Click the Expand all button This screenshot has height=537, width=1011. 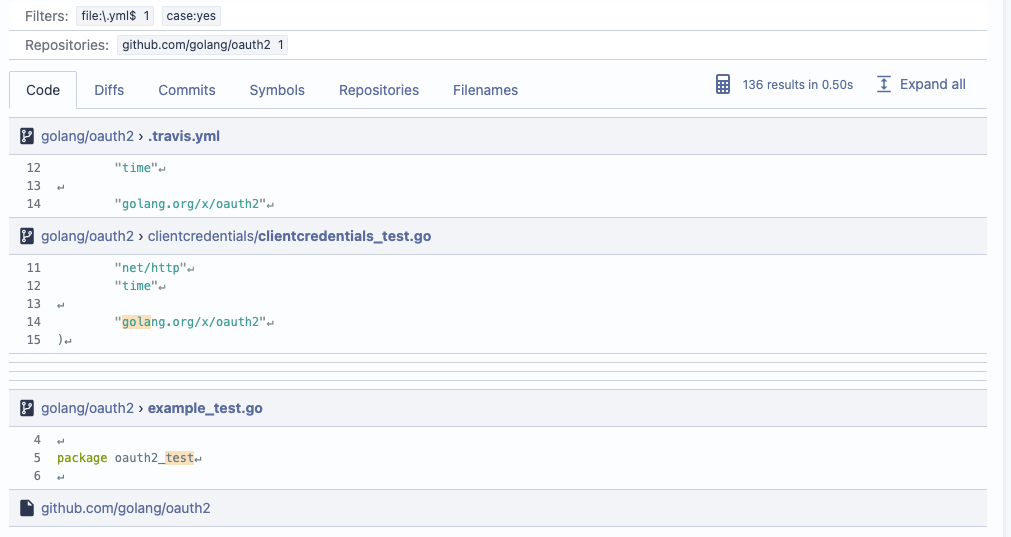tap(921, 84)
